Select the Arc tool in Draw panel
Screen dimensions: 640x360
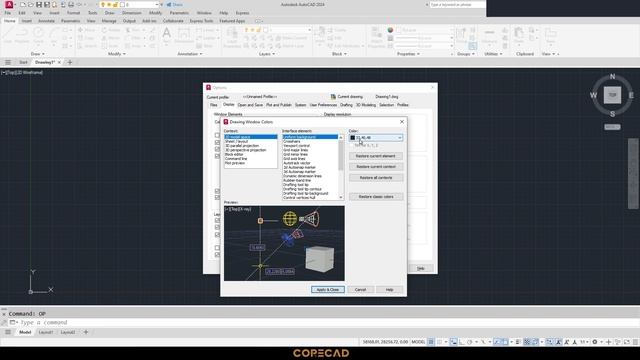[x=53, y=35]
